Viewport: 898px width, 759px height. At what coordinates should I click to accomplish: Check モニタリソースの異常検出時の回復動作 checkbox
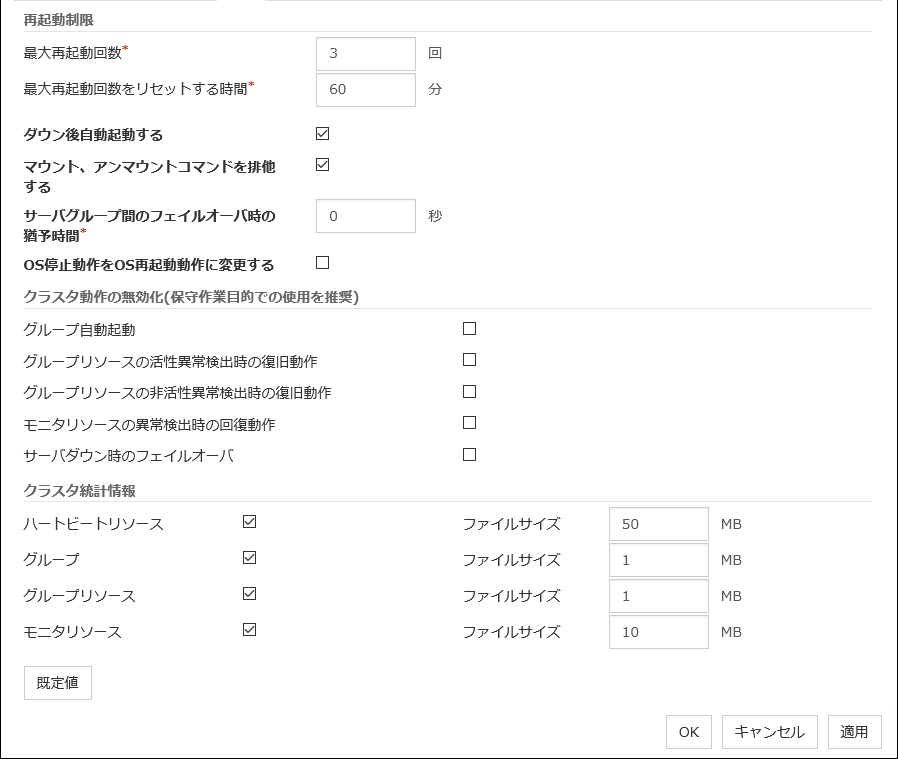pos(469,423)
